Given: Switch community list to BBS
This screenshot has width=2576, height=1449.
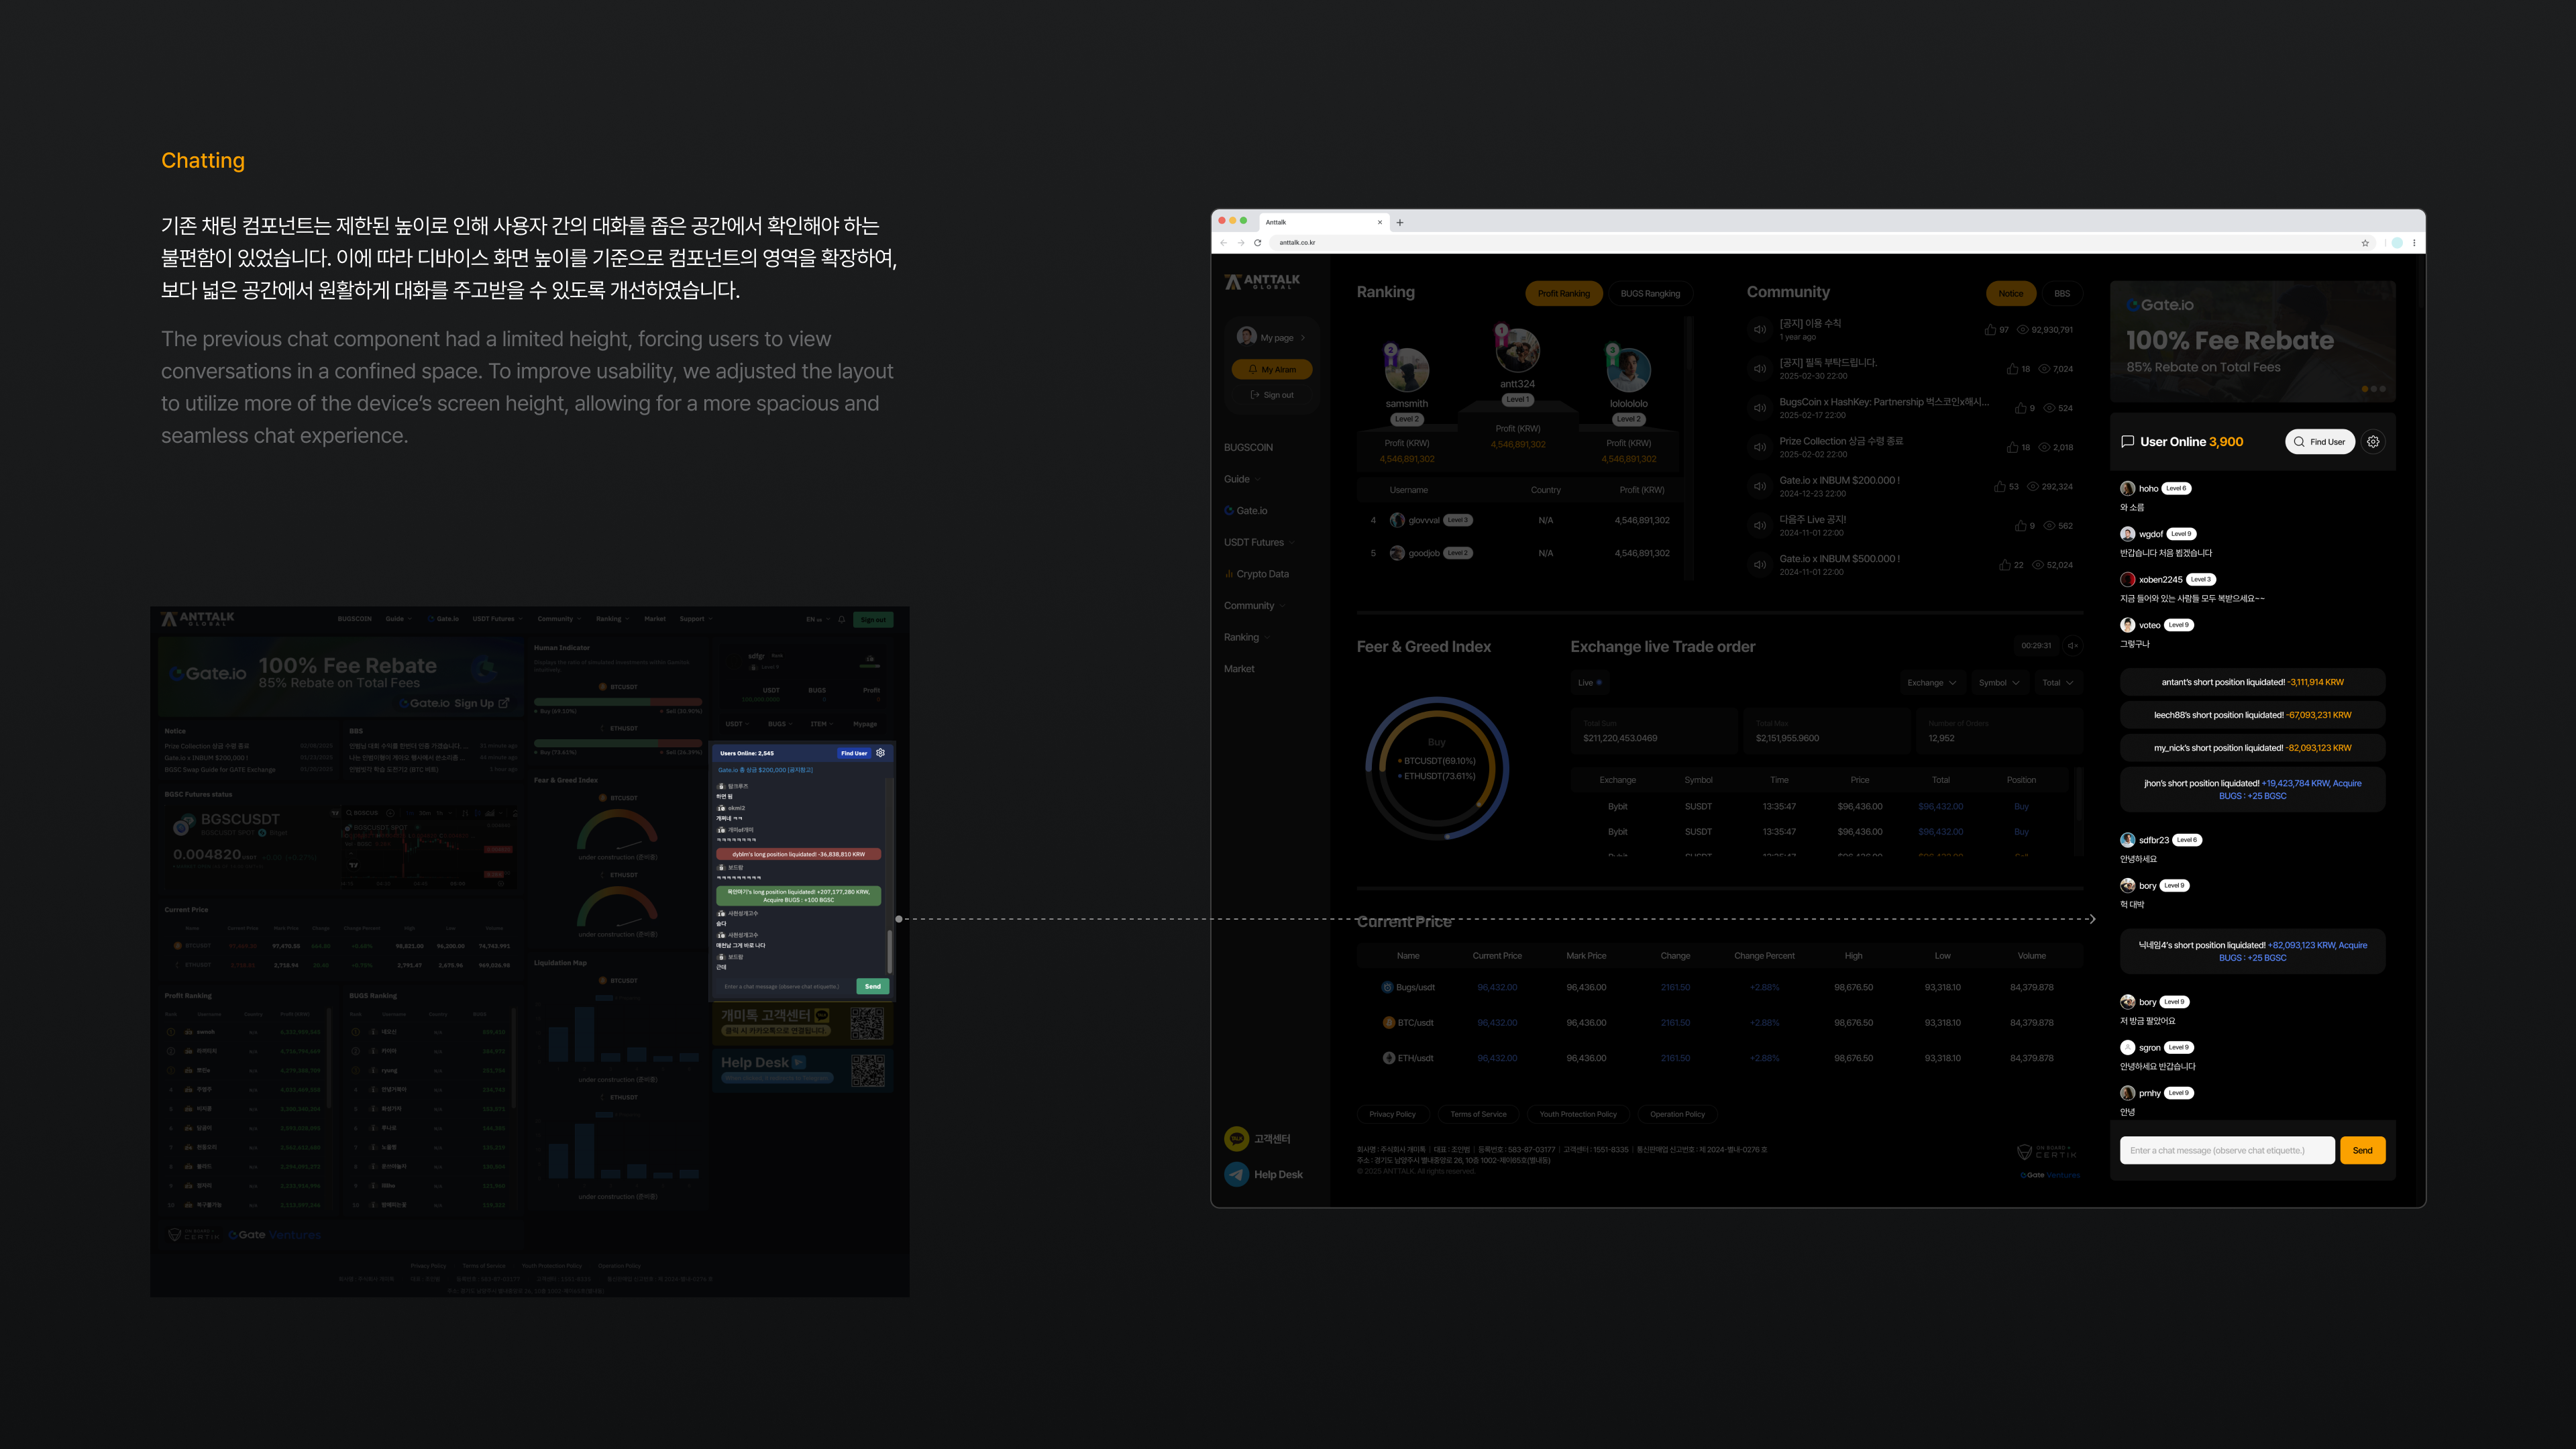Looking at the screenshot, I should click(x=2062, y=293).
